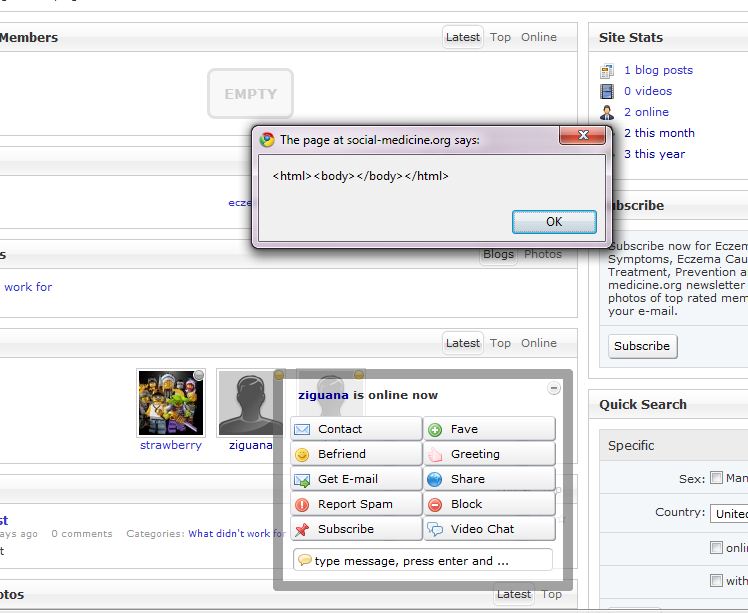
Task: Click the Report Spam warning icon
Action: coord(302,505)
